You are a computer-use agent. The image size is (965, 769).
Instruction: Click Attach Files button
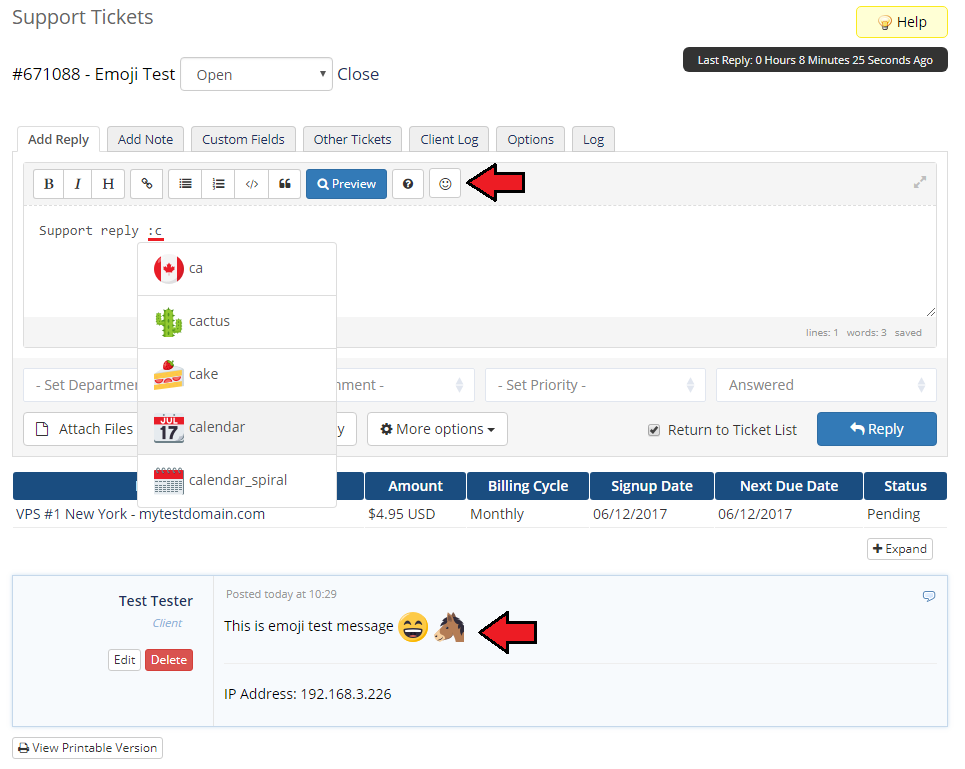point(81,429)
